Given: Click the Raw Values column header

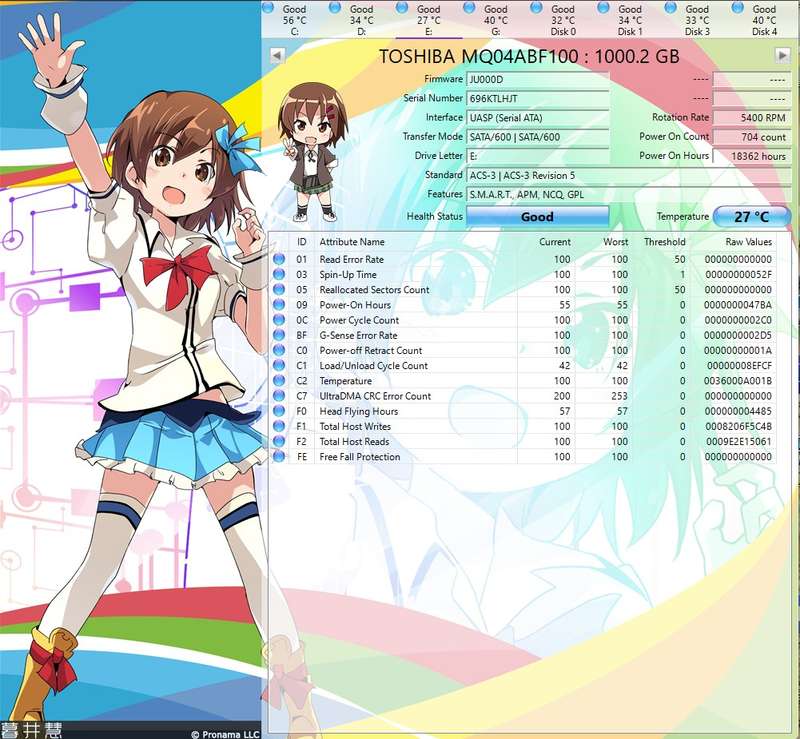Looking at the screenshot, I should [748, 242].
